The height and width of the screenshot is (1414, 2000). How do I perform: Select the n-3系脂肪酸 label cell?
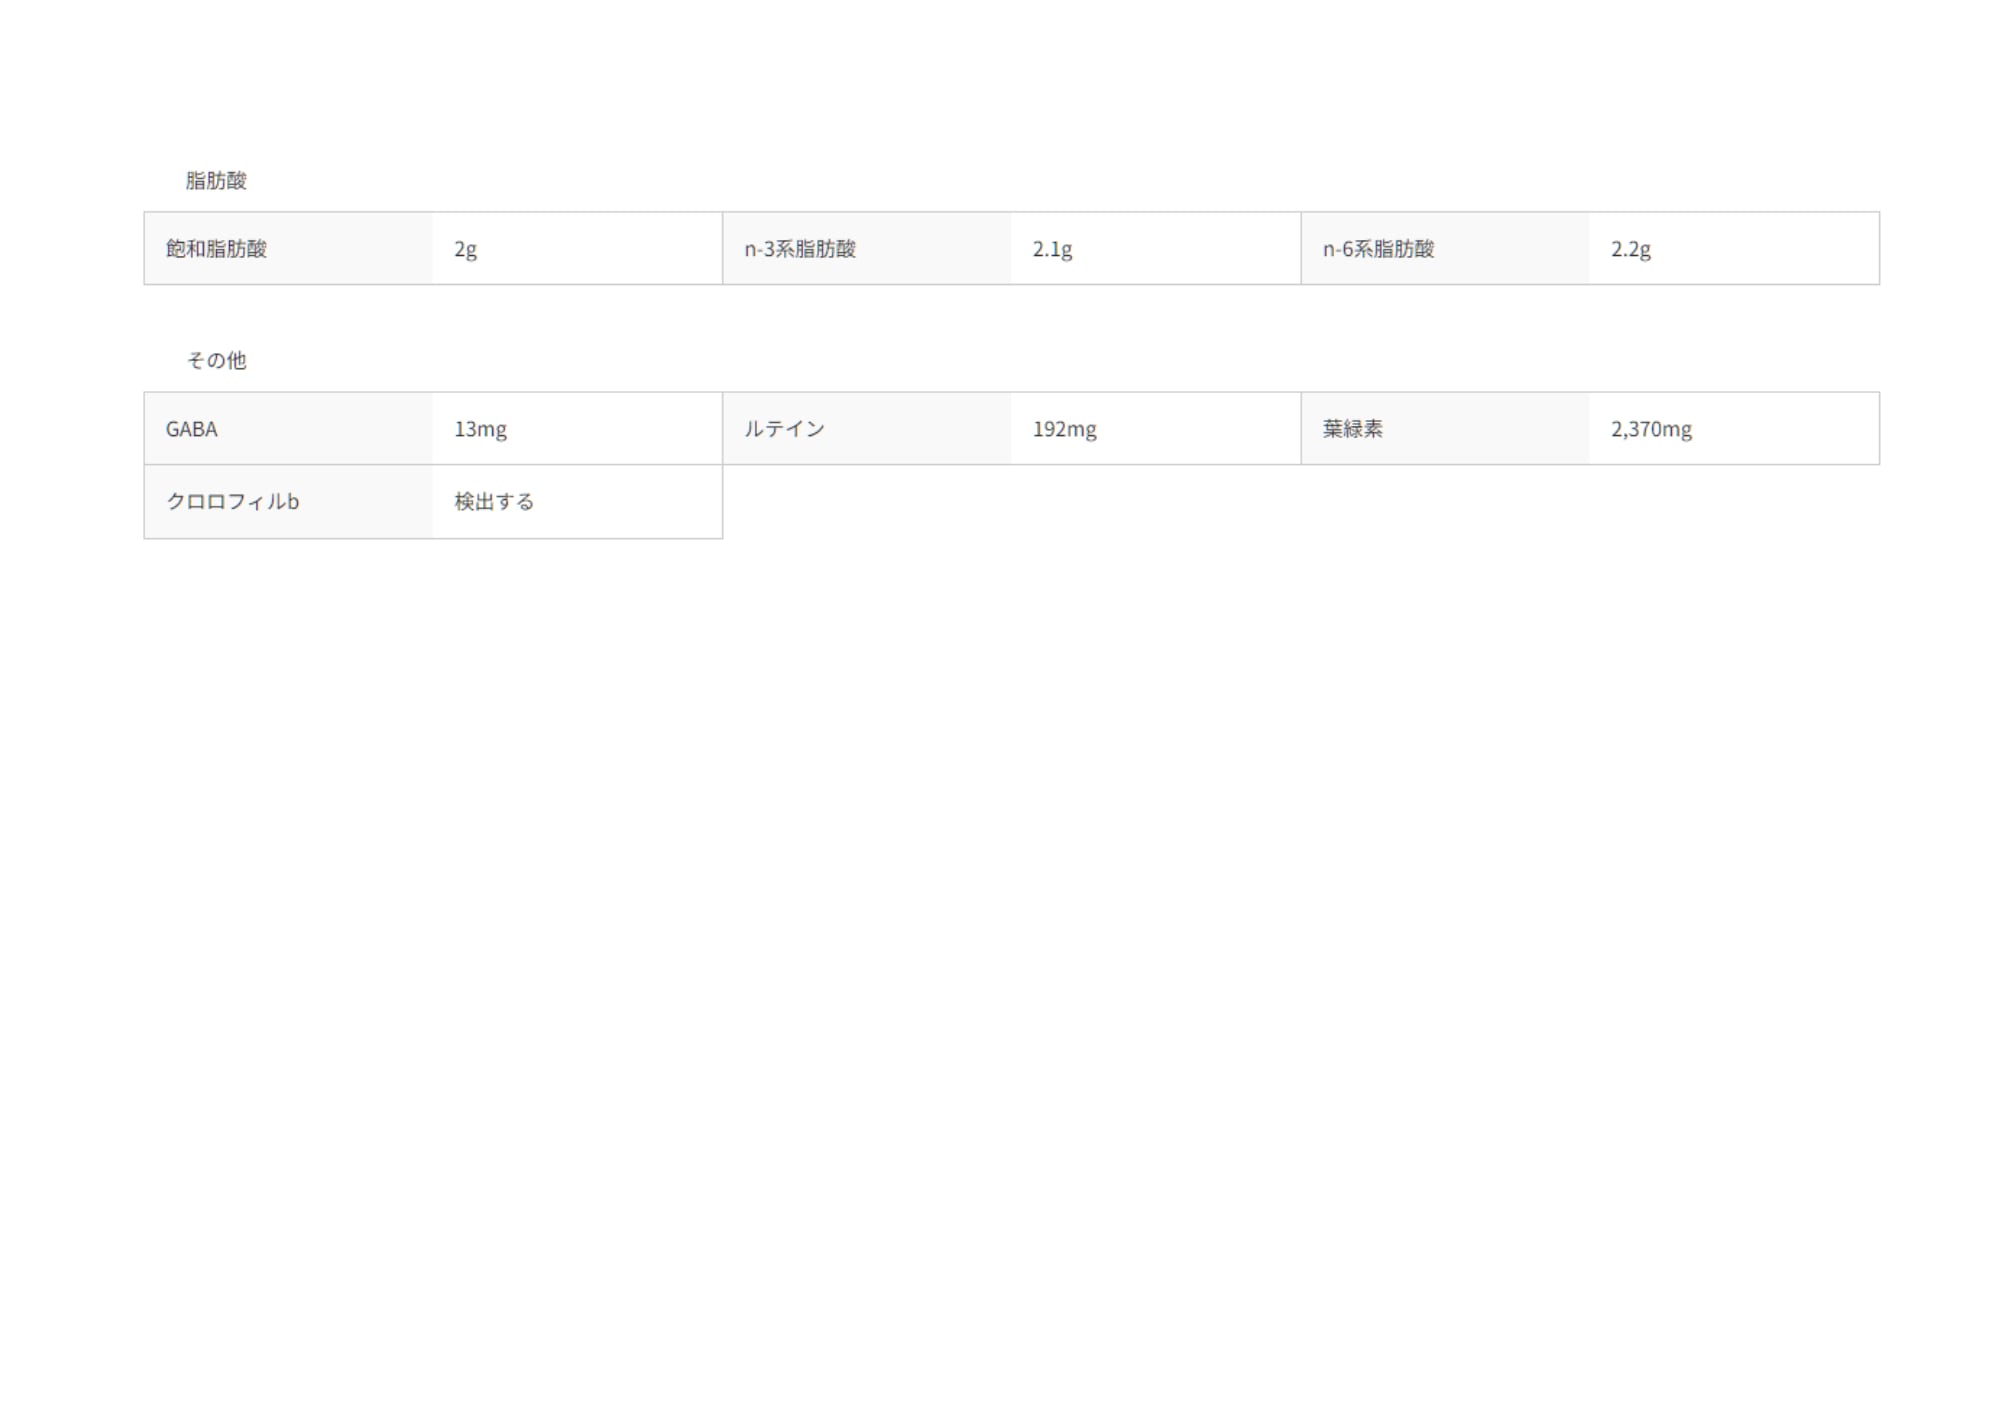(799, 249)
